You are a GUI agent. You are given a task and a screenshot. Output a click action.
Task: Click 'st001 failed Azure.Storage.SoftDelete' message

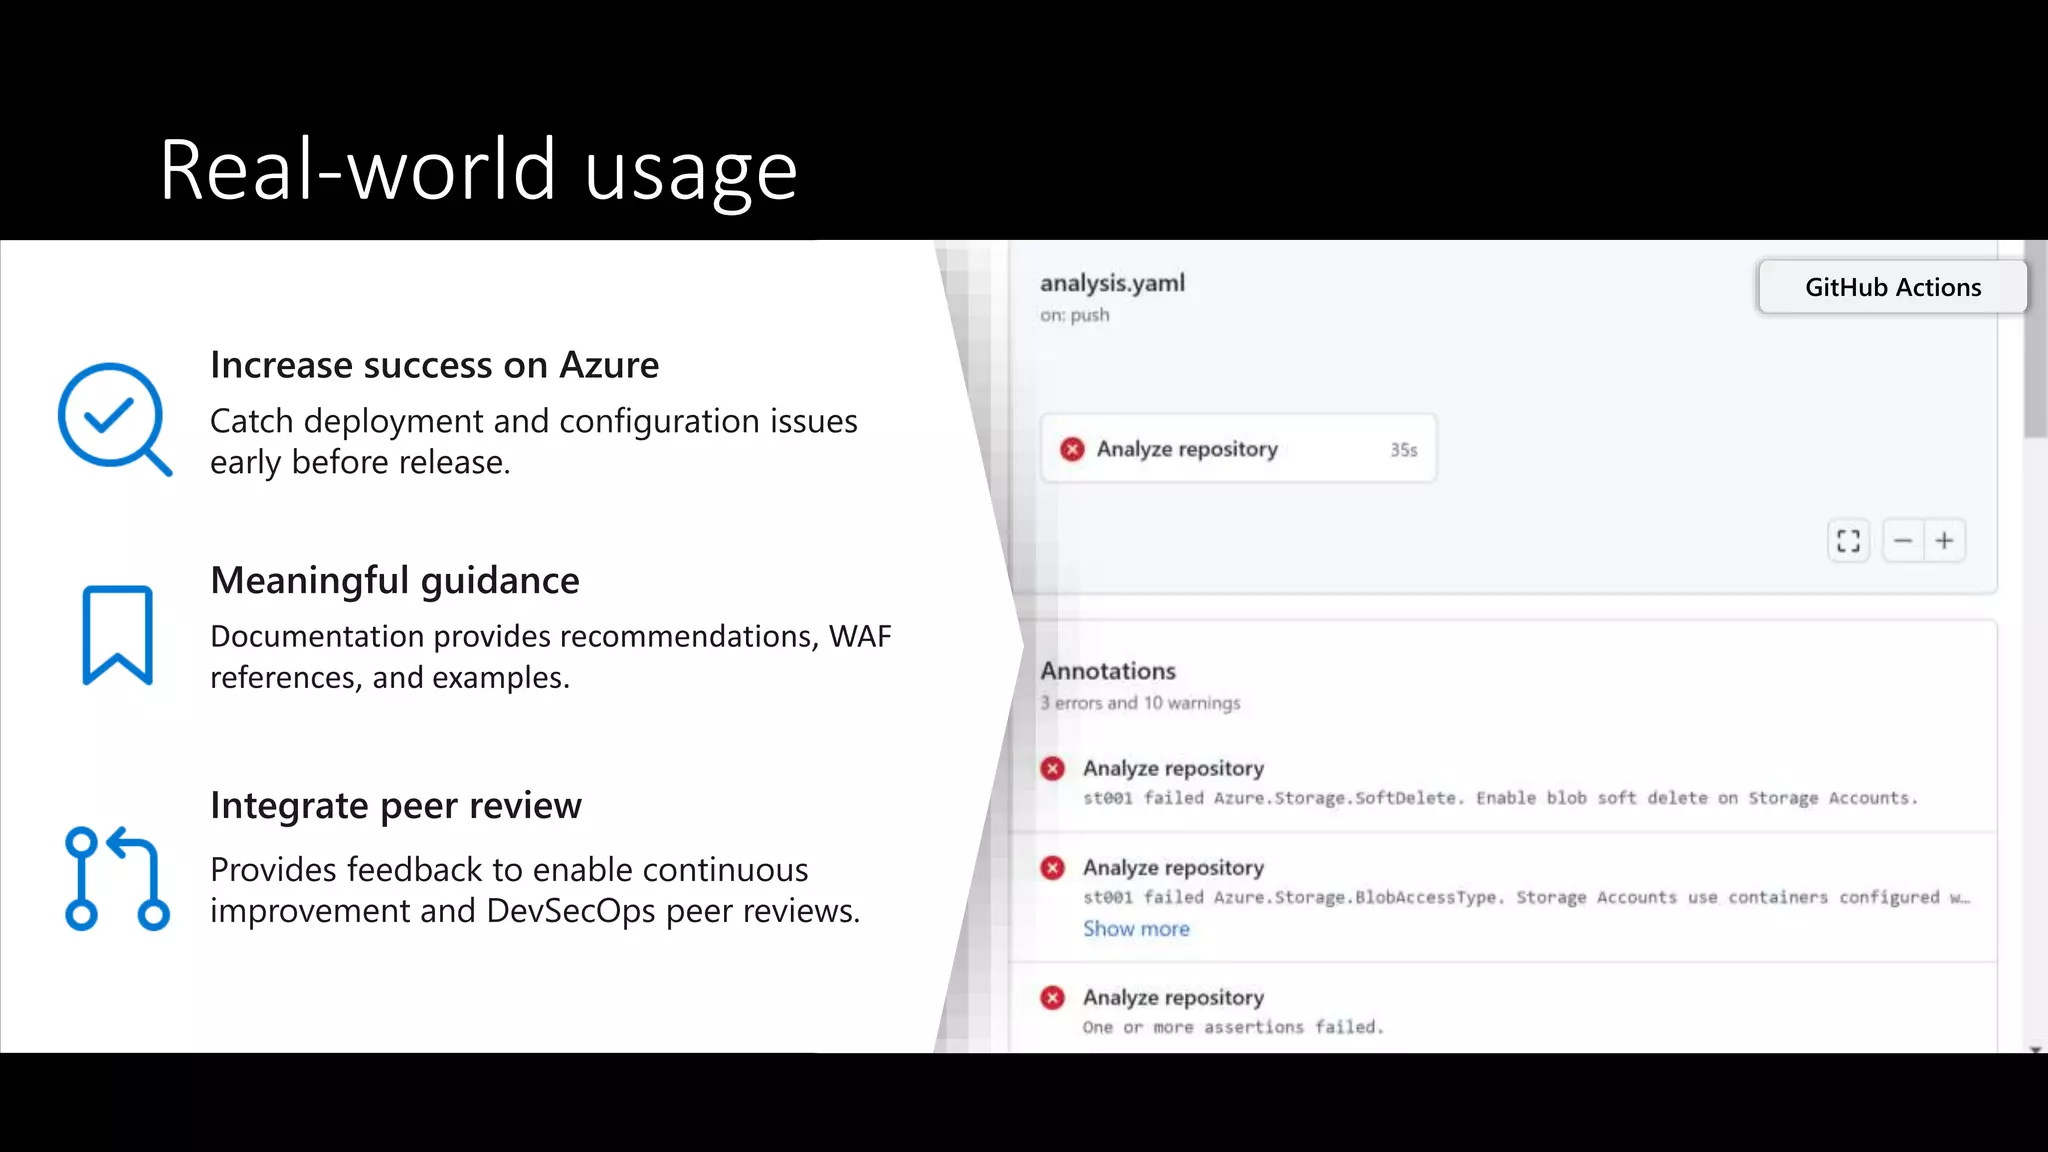1500,798
